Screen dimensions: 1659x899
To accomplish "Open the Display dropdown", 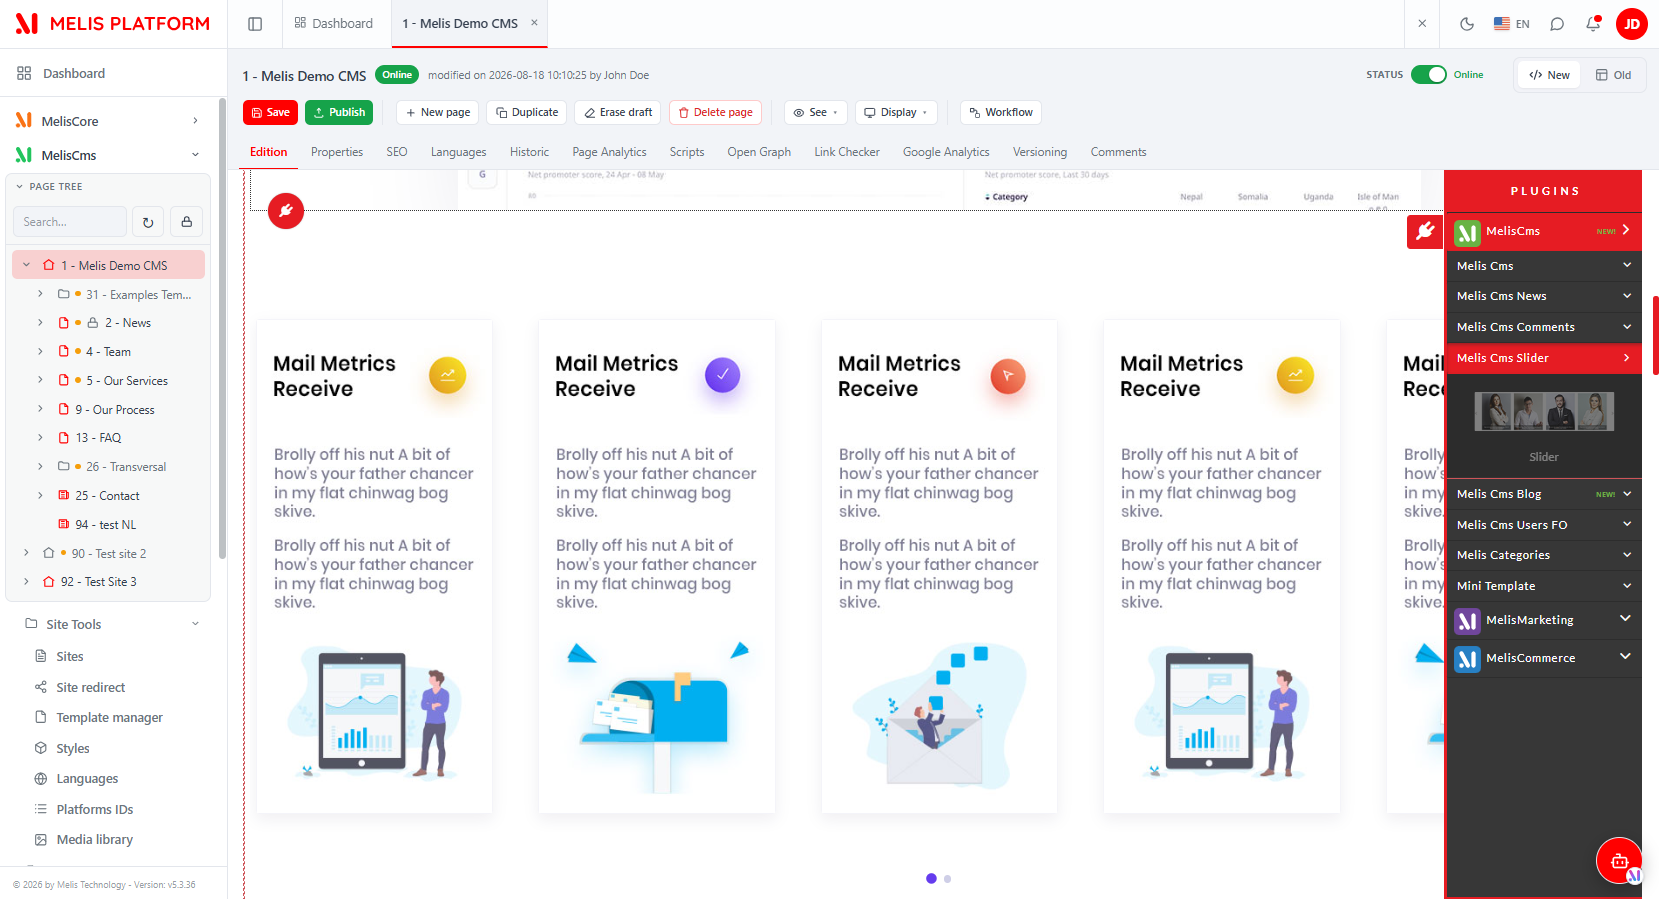I will tap(896, 113).
